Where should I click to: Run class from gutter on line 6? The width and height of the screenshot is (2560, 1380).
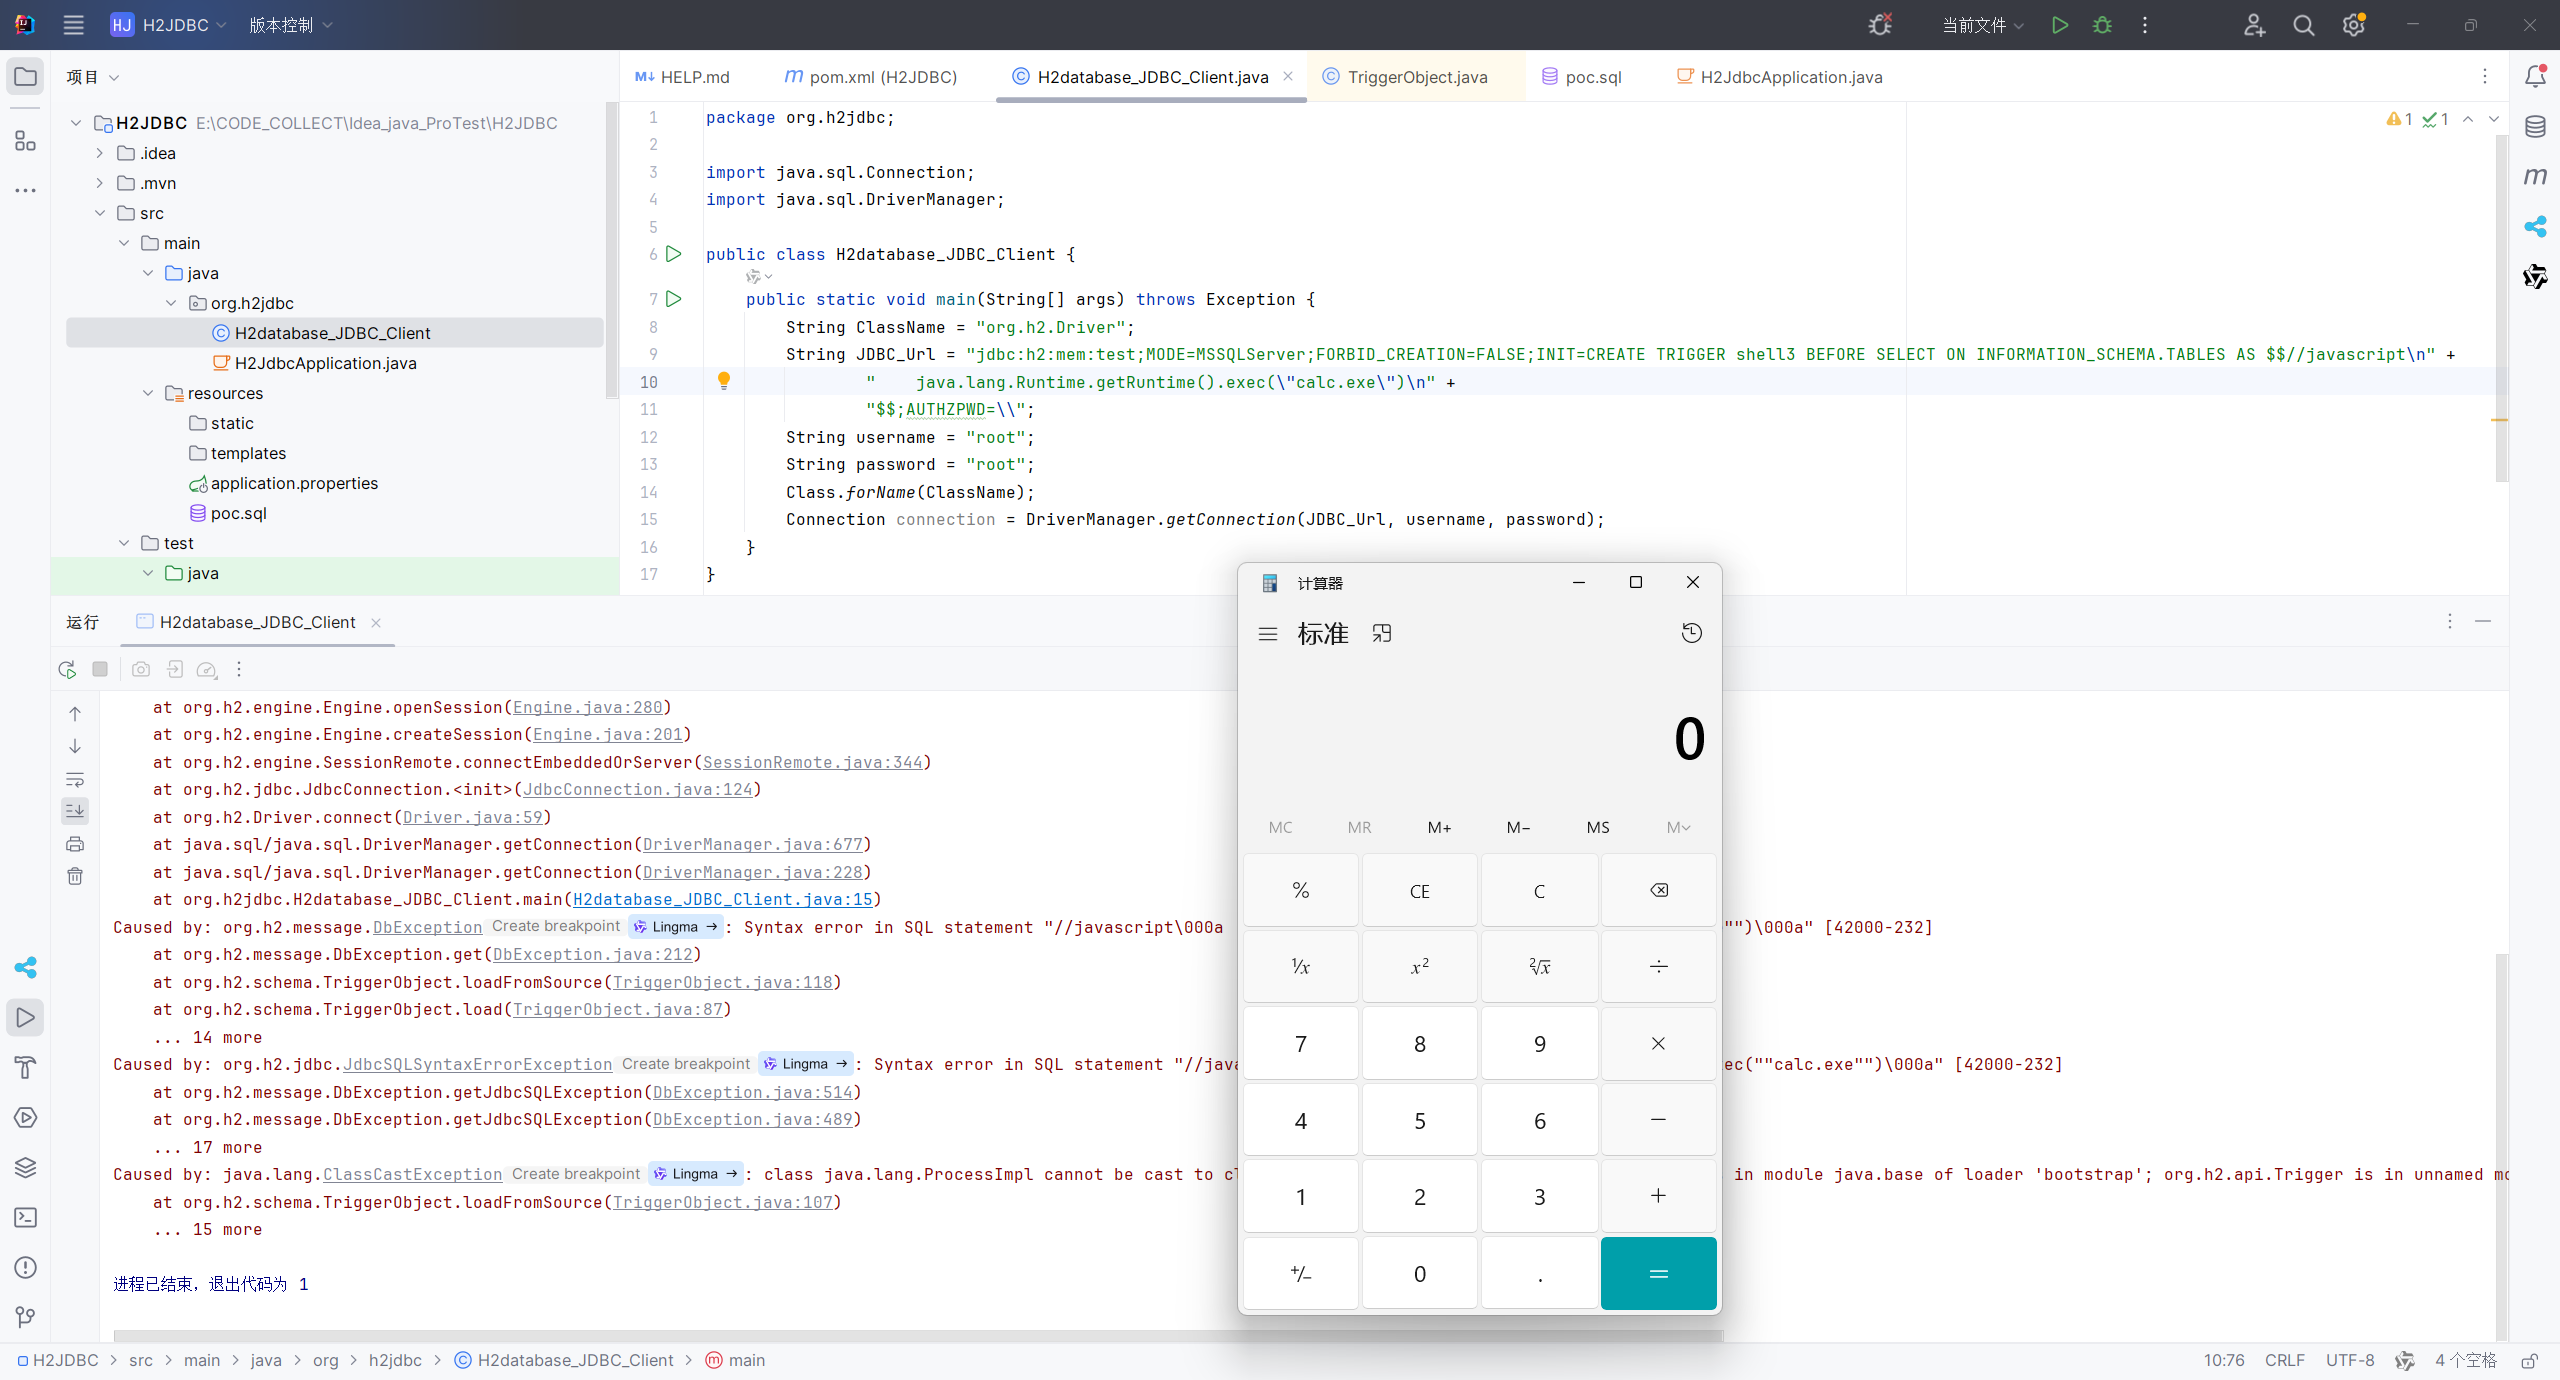(674, 254)
